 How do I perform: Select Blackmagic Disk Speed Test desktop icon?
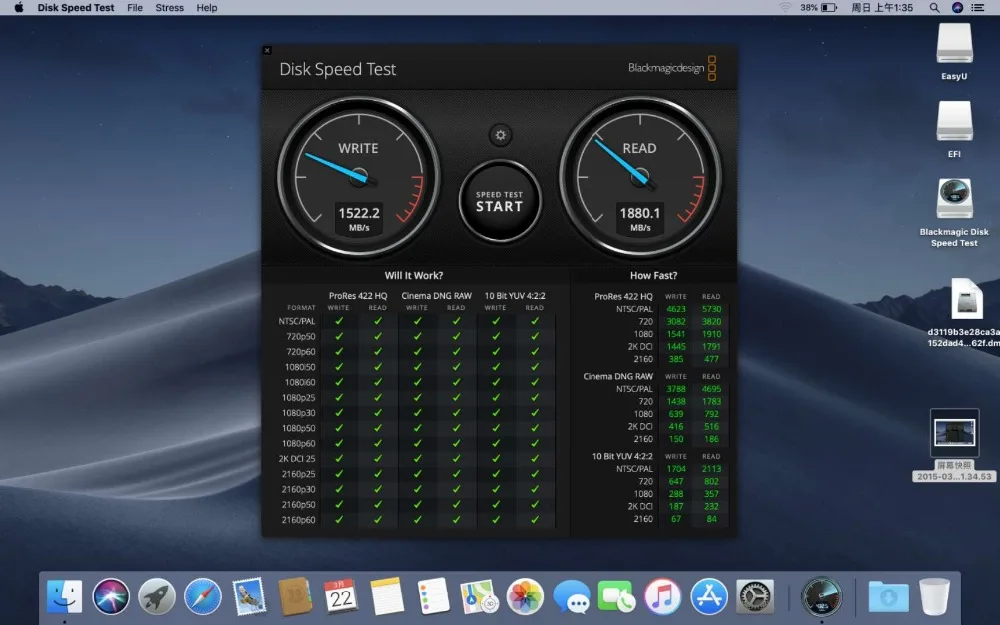click(954, 212)
